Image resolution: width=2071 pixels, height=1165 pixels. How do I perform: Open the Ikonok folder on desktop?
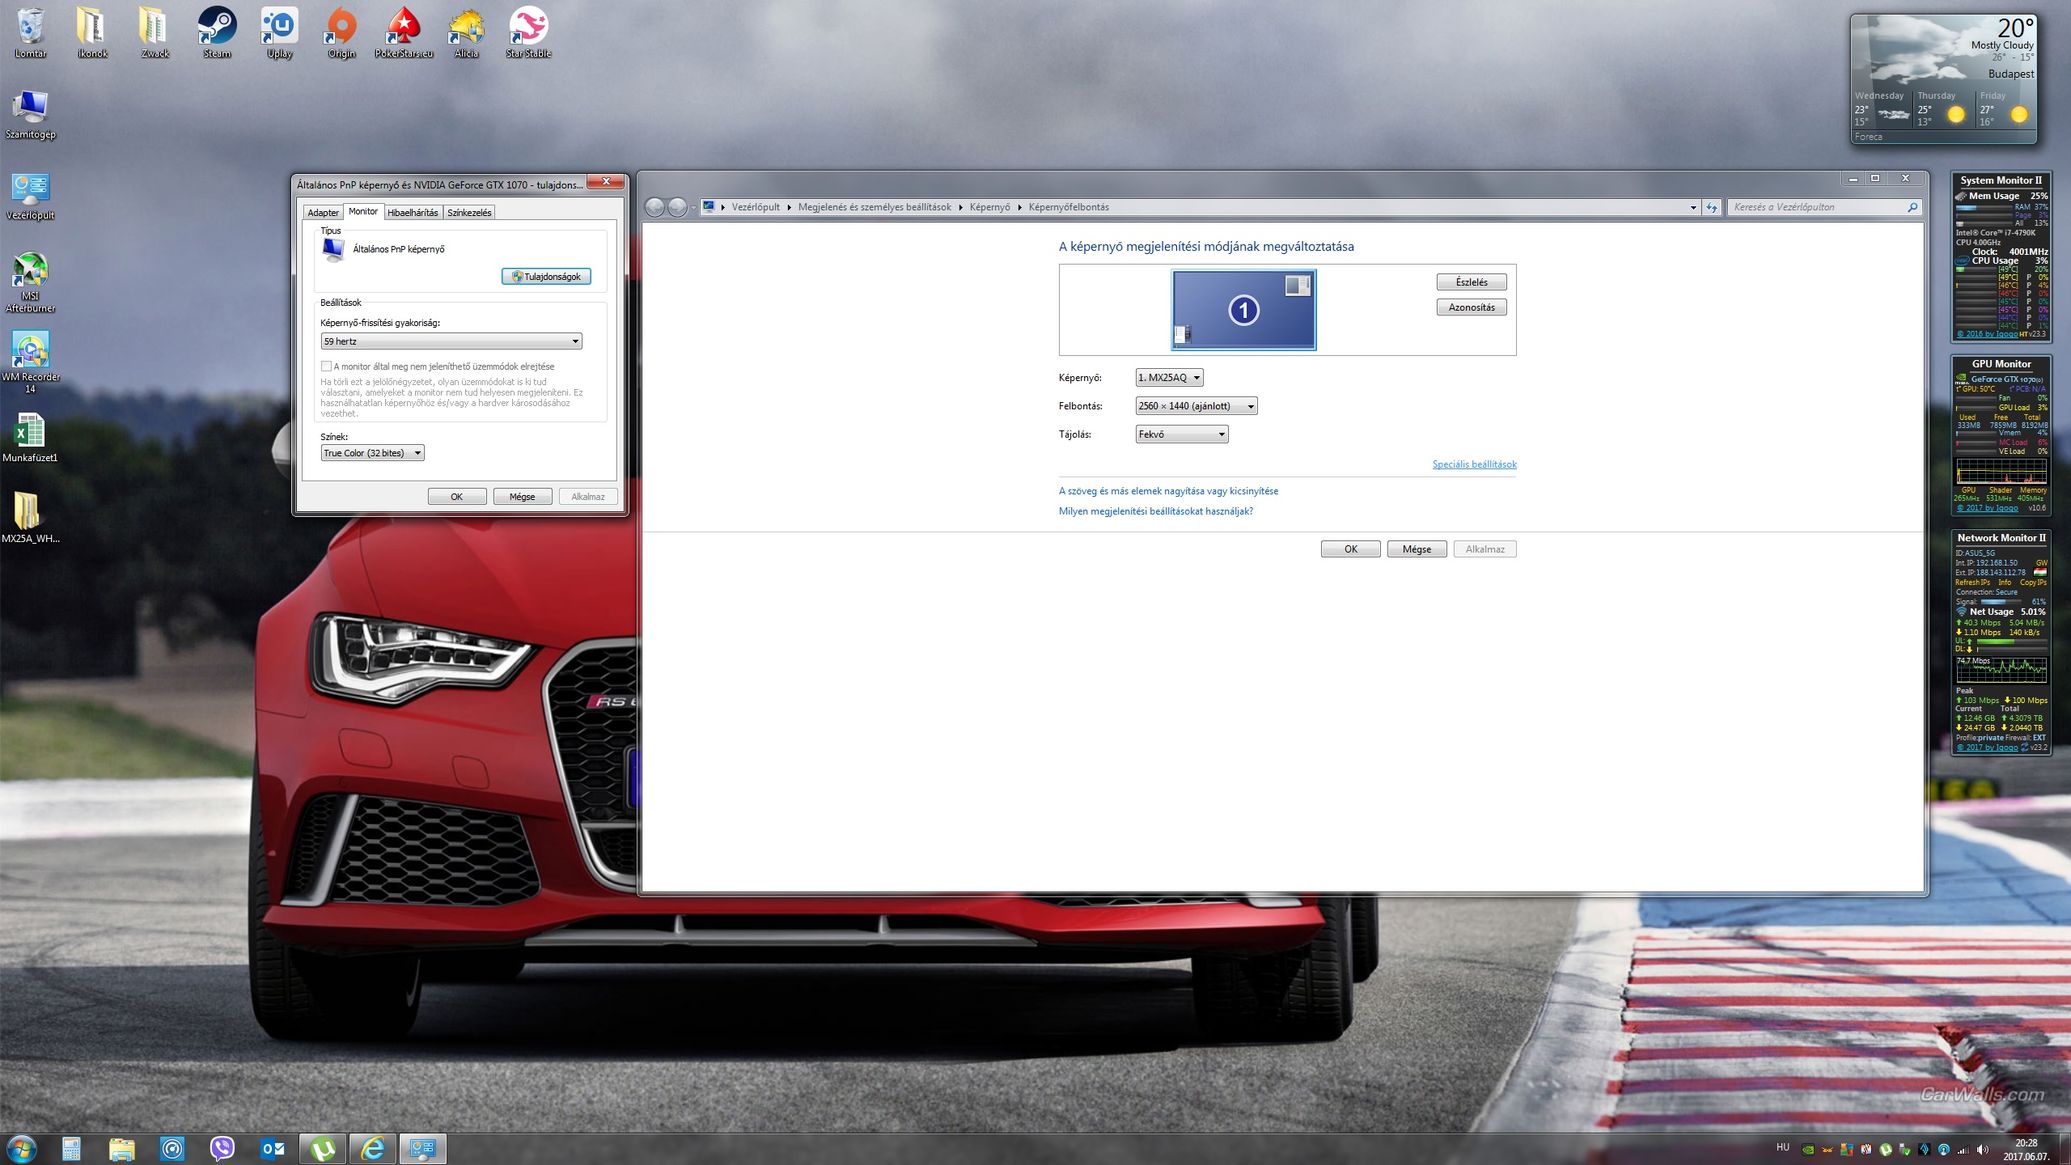click(x=92, y=32)
